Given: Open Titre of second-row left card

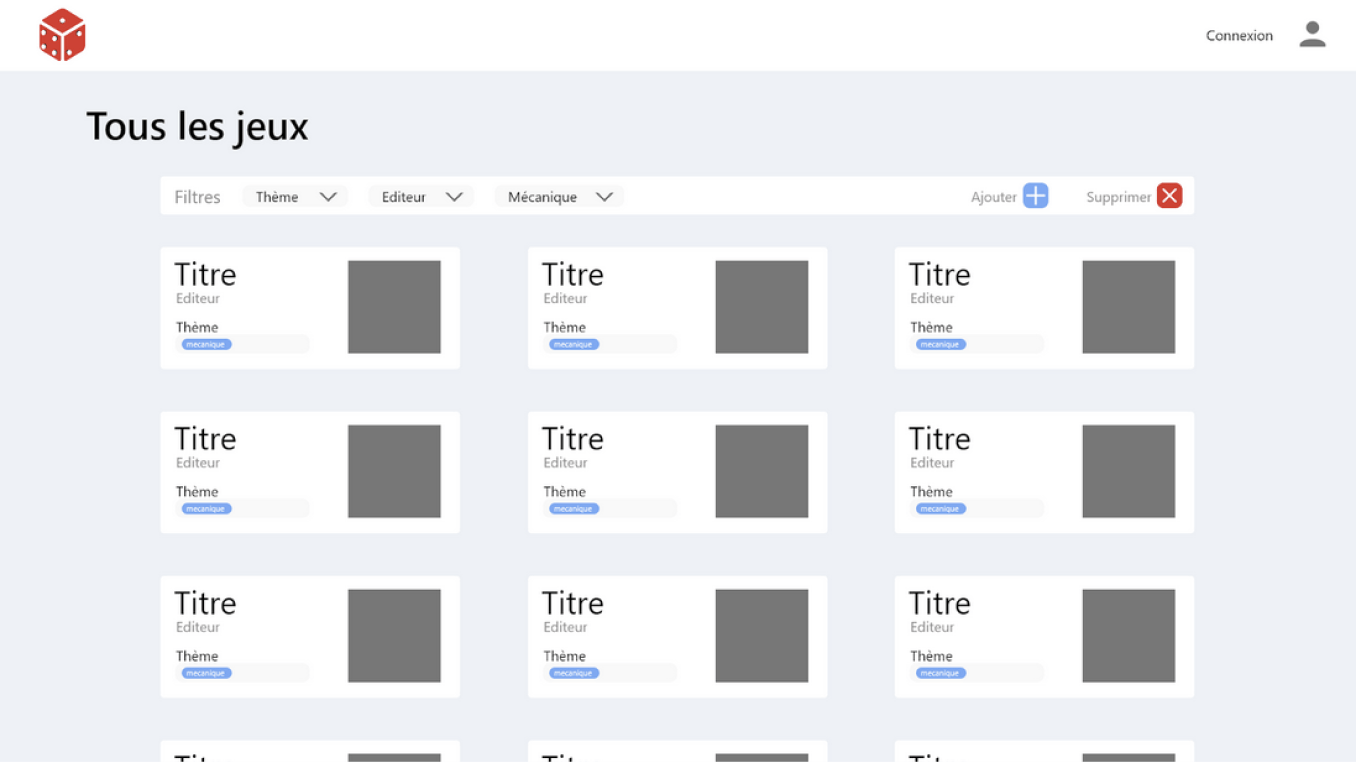Looking at the screenshot, I should pyautogui.click(x=205, y=438).
